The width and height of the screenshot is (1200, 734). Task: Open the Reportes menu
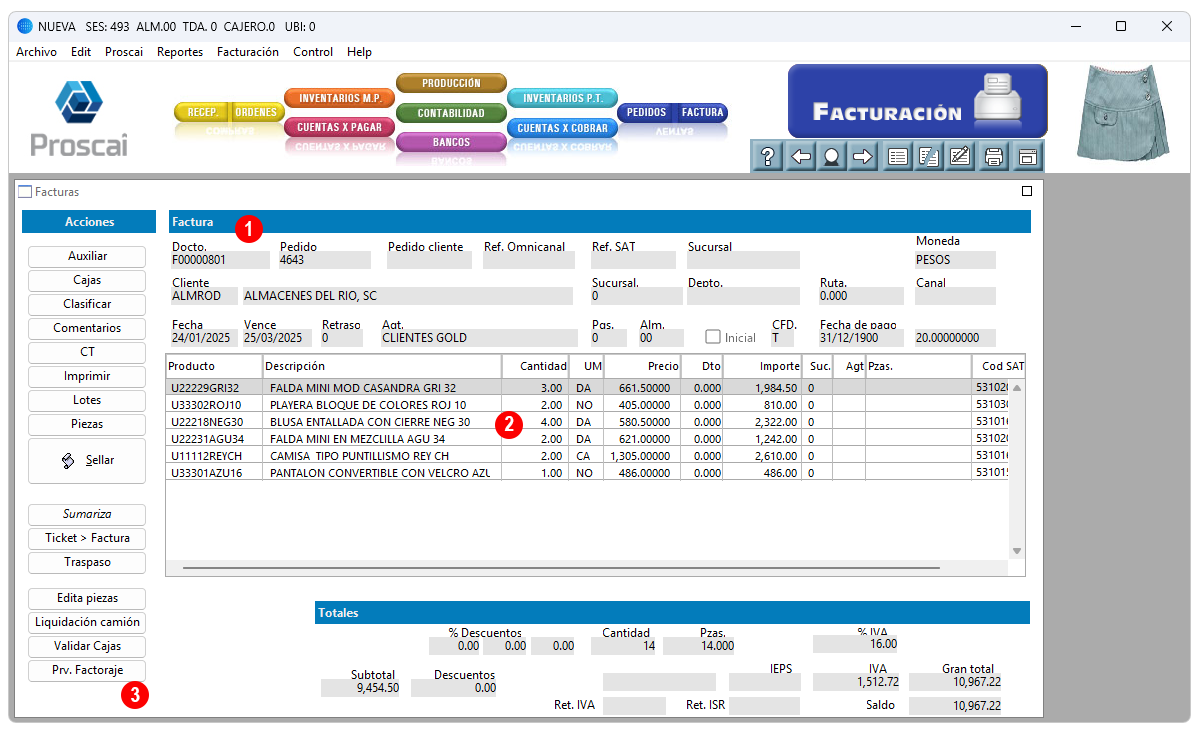tap(180, 52)
